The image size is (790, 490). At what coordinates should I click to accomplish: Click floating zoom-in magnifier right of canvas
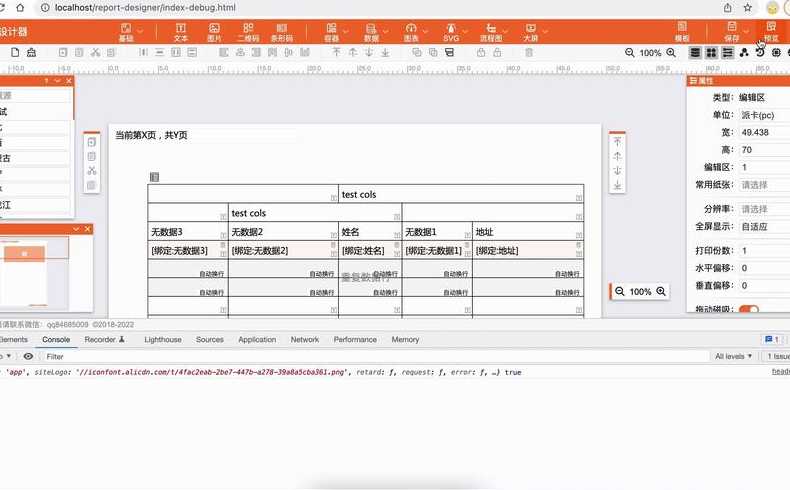661,292
